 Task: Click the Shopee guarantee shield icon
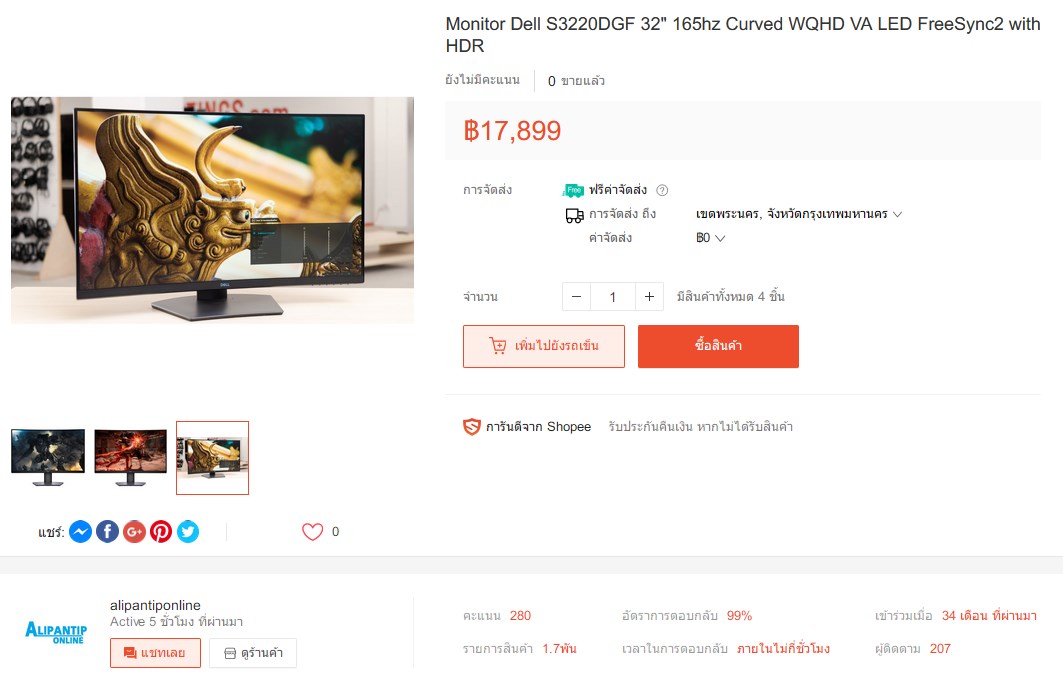click(472, 427)
